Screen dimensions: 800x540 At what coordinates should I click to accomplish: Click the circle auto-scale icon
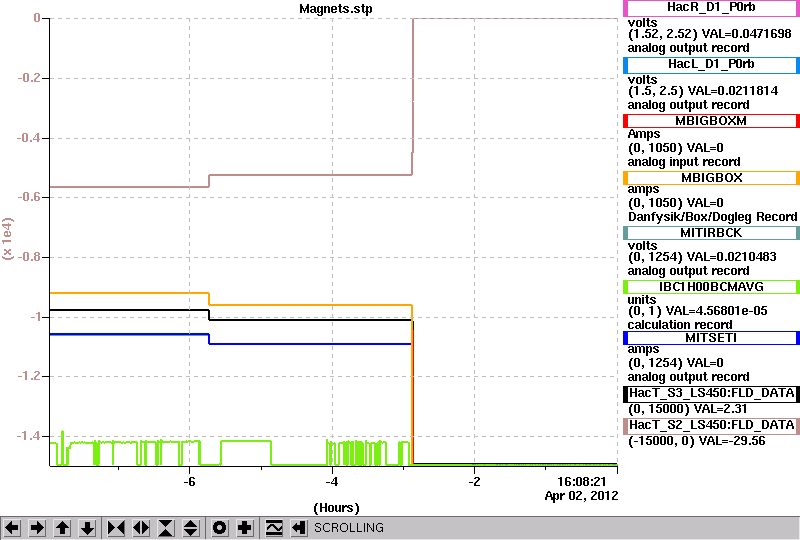click(219, 528)
